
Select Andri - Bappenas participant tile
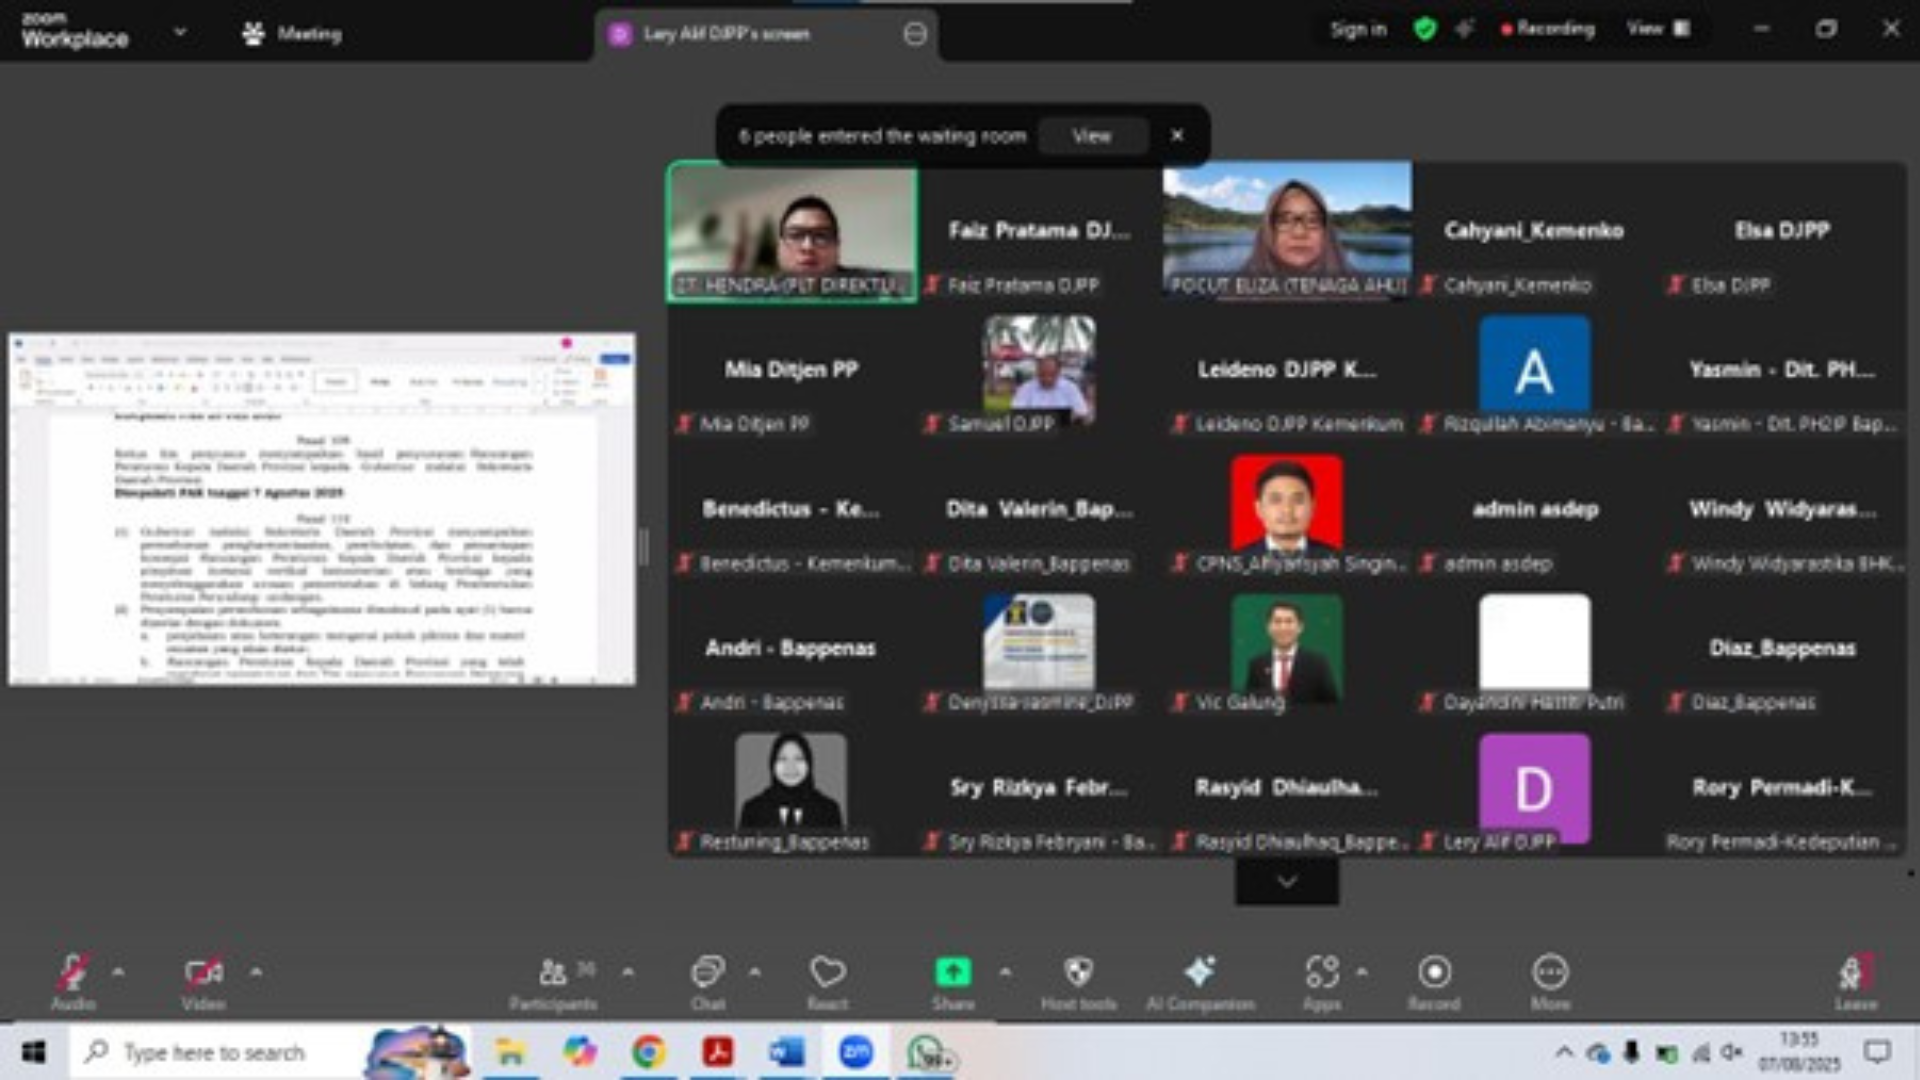tap(792, 650)
